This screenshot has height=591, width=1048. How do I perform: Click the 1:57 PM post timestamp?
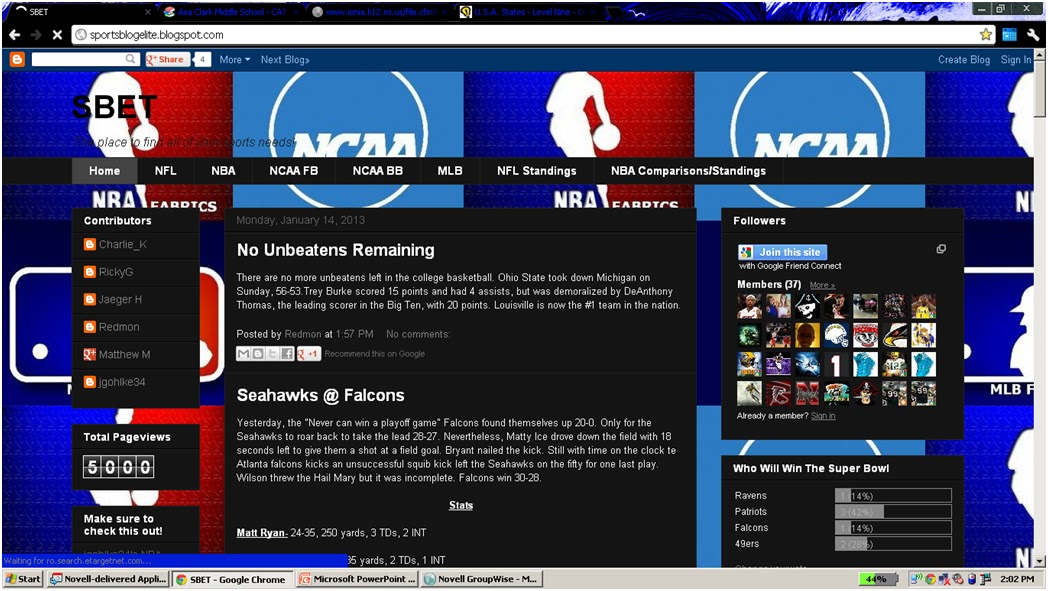pos(354,334)
